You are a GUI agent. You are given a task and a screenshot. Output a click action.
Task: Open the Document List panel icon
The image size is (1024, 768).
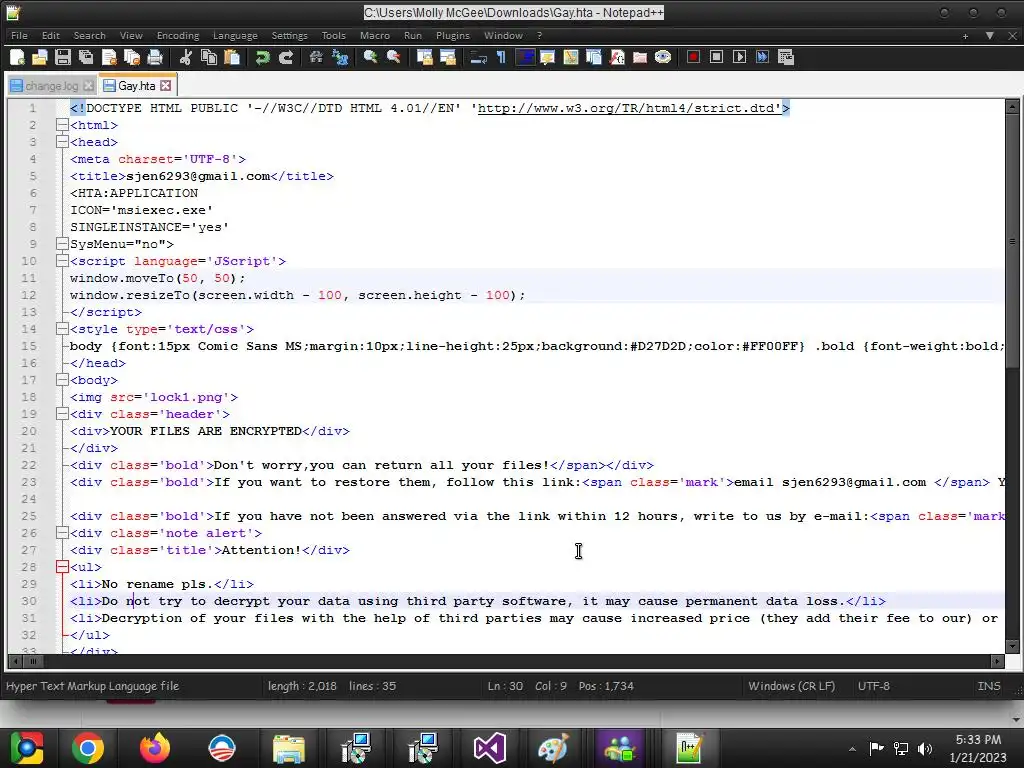(x=594, y=57)
